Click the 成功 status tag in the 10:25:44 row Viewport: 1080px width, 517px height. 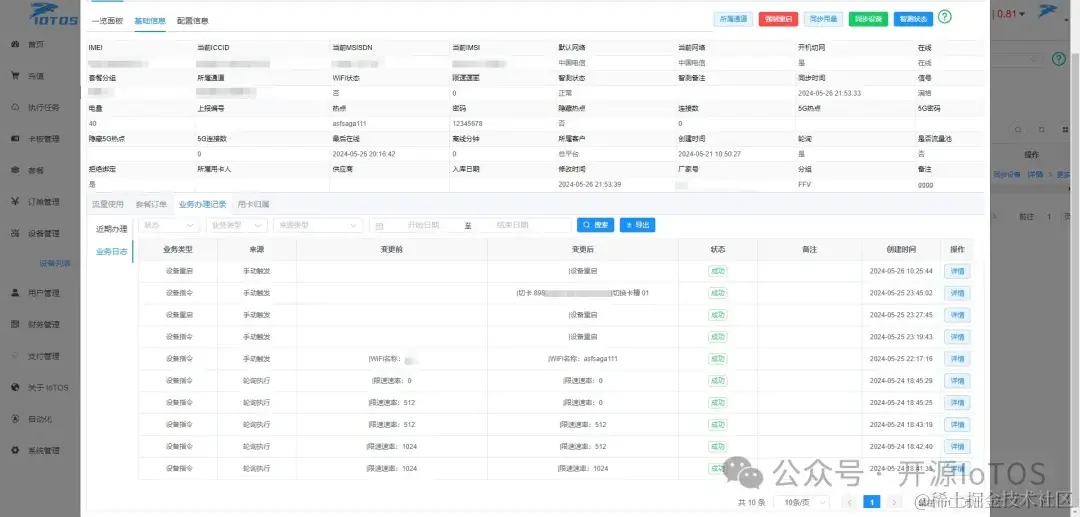pyautogui.click(x=718, y=271)
